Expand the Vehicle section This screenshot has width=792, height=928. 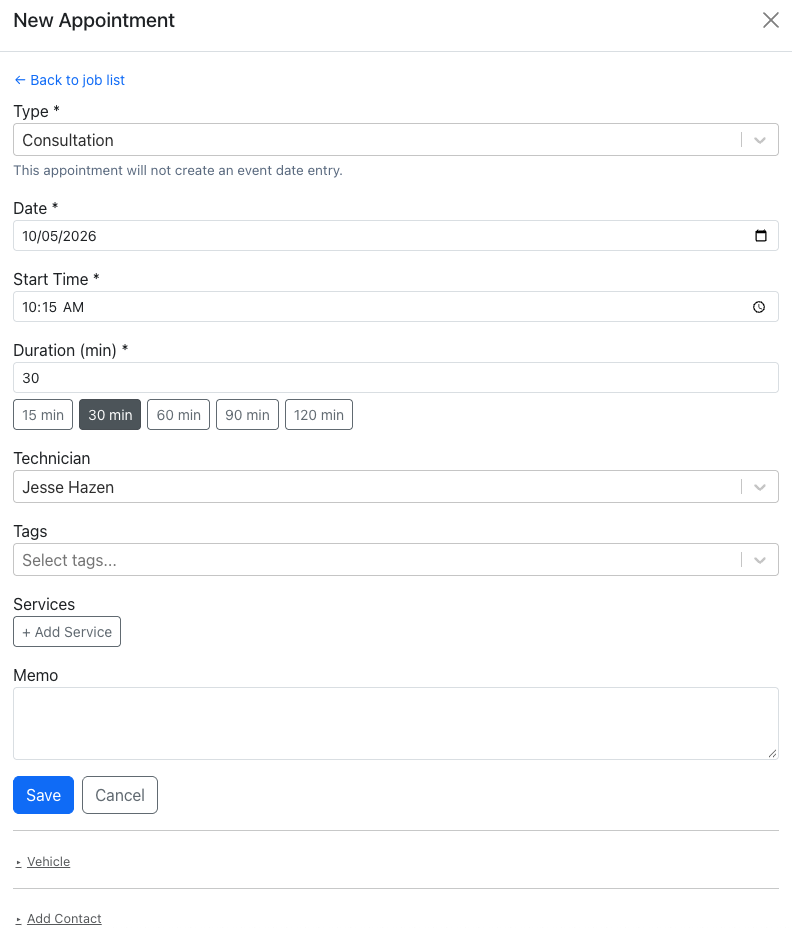click(43, 862)
